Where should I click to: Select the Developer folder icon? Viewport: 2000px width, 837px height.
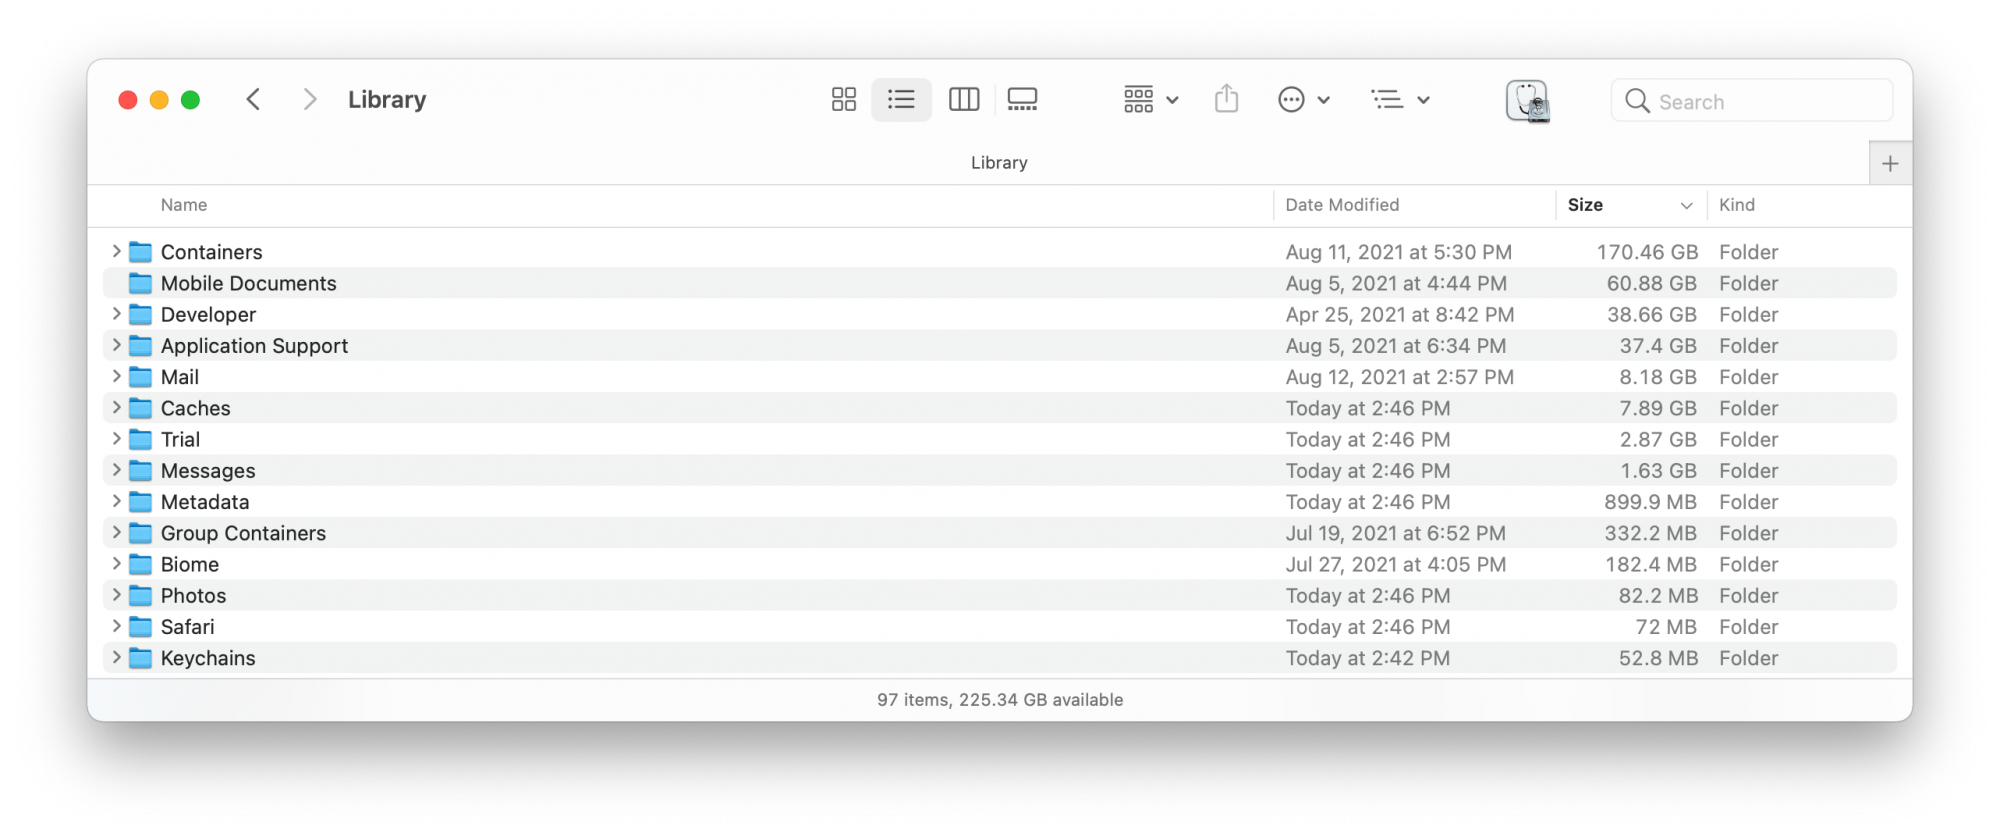point(141,314)
